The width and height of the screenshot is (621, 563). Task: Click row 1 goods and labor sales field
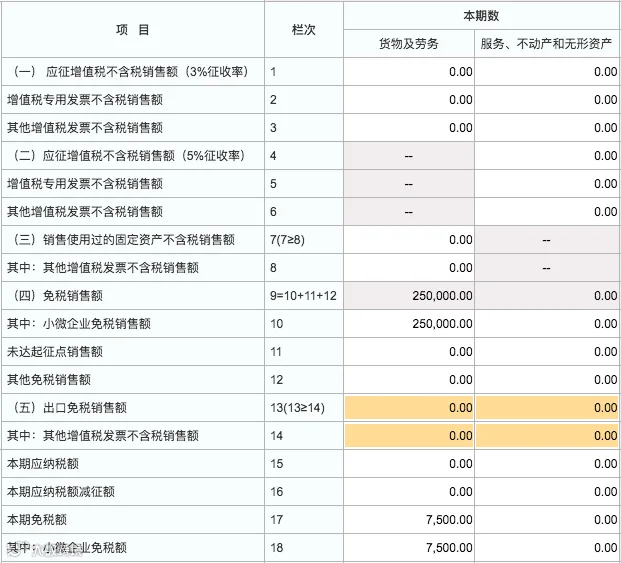[409, 72]
